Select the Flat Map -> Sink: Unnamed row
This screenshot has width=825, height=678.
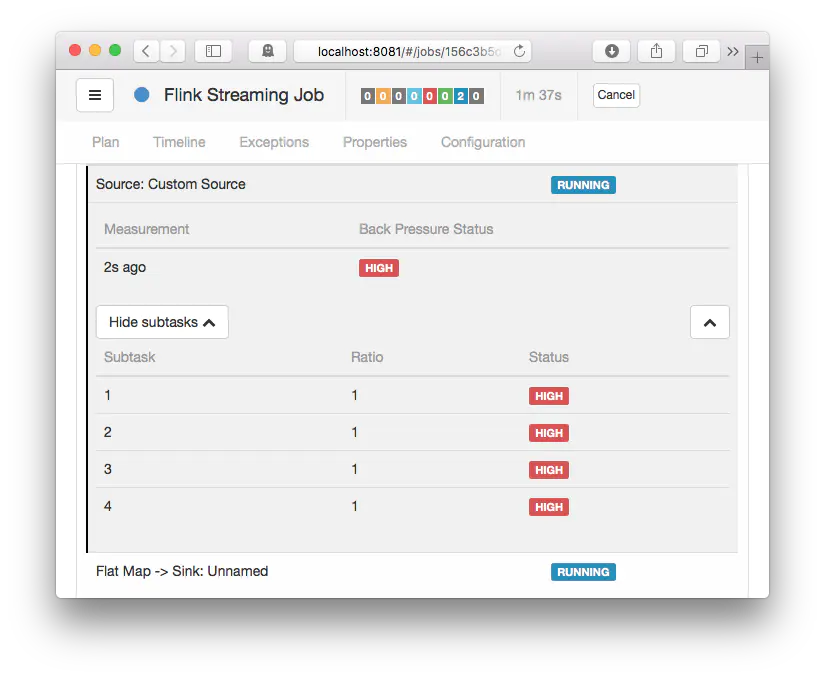(x=413, y=572)
